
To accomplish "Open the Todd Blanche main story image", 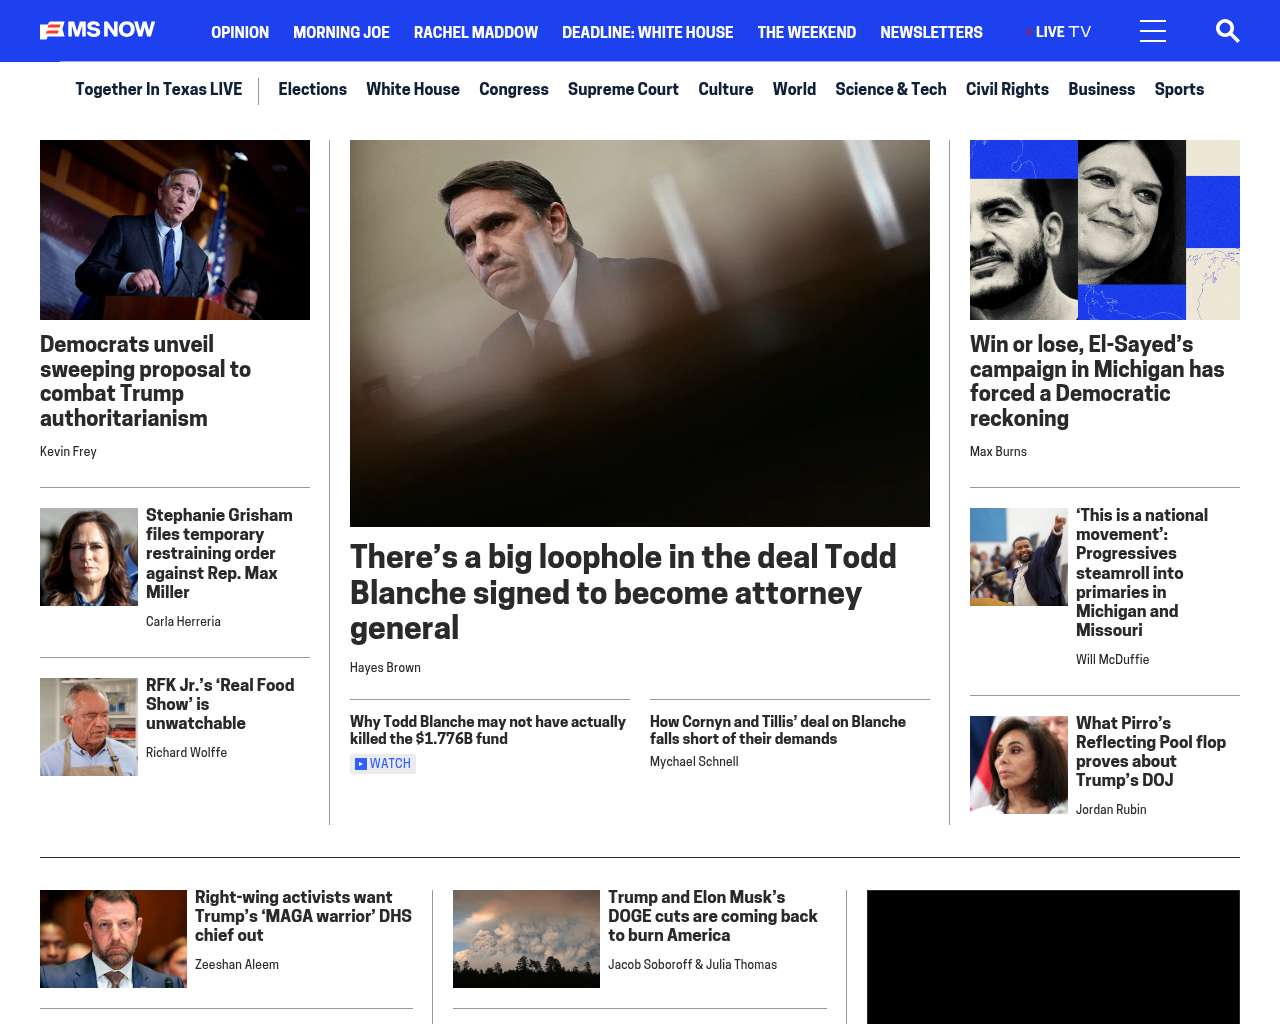I will pos(640,333).
